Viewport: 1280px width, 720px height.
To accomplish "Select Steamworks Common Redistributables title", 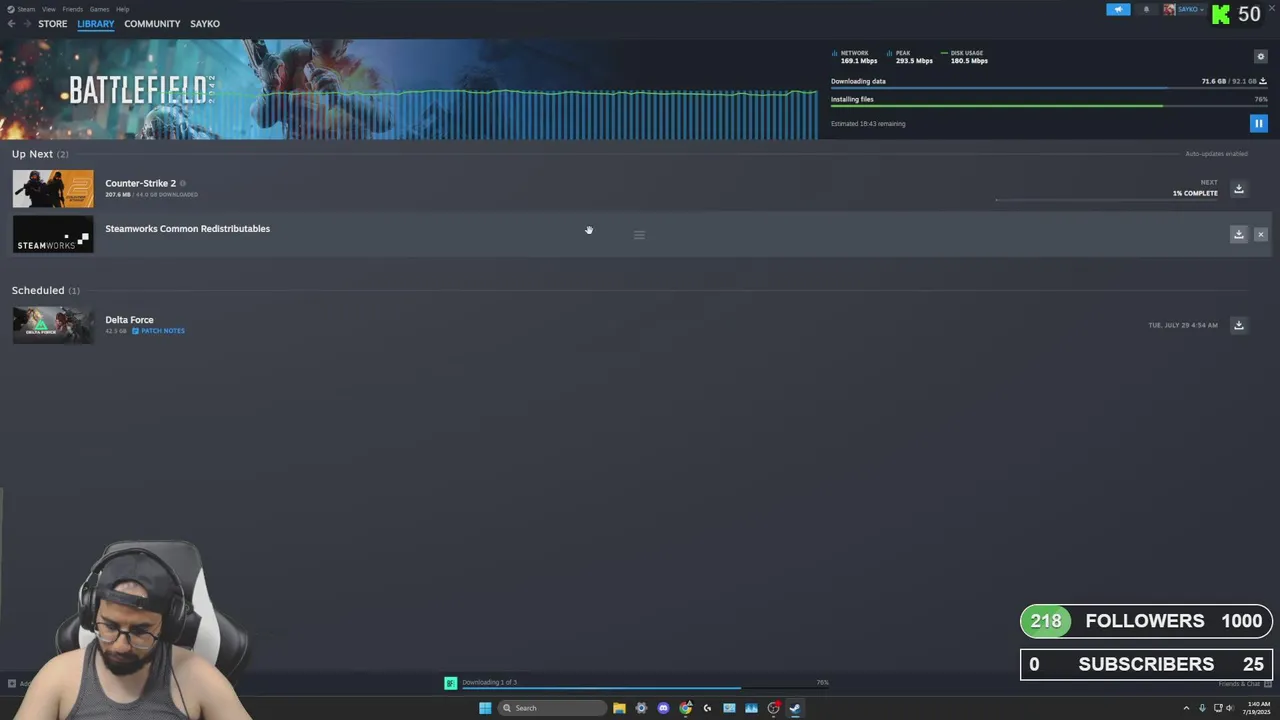I will pyautogui.click(x=187, y=229).
